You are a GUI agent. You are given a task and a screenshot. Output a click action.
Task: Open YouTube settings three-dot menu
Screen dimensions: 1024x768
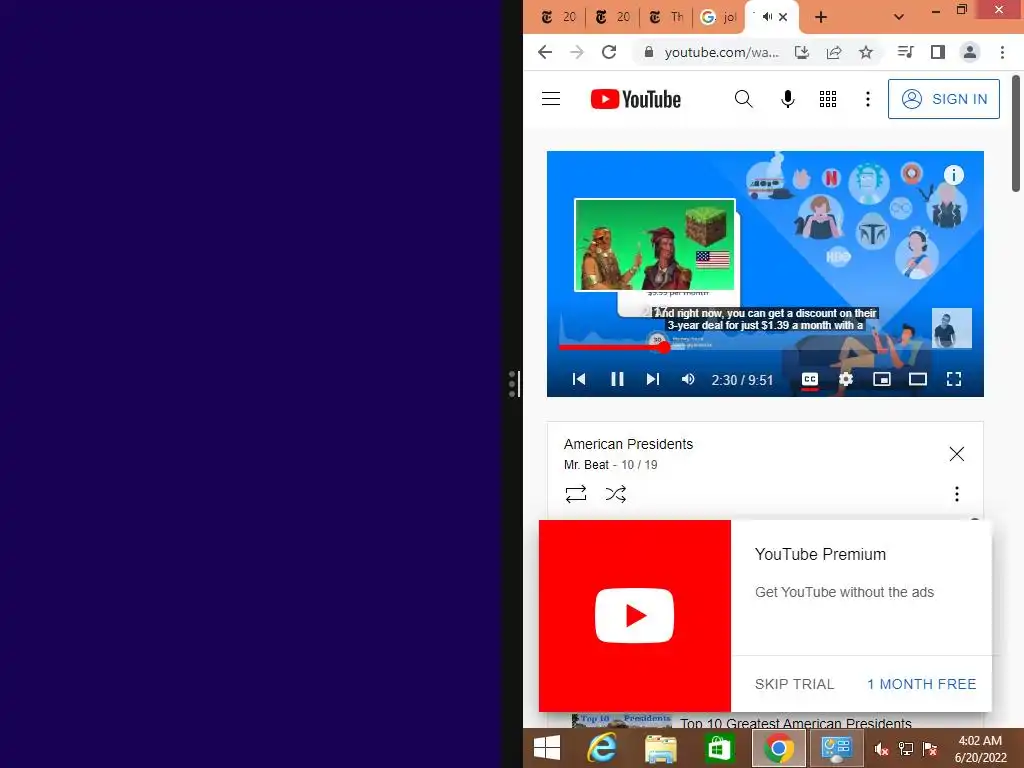pos(867,99)
